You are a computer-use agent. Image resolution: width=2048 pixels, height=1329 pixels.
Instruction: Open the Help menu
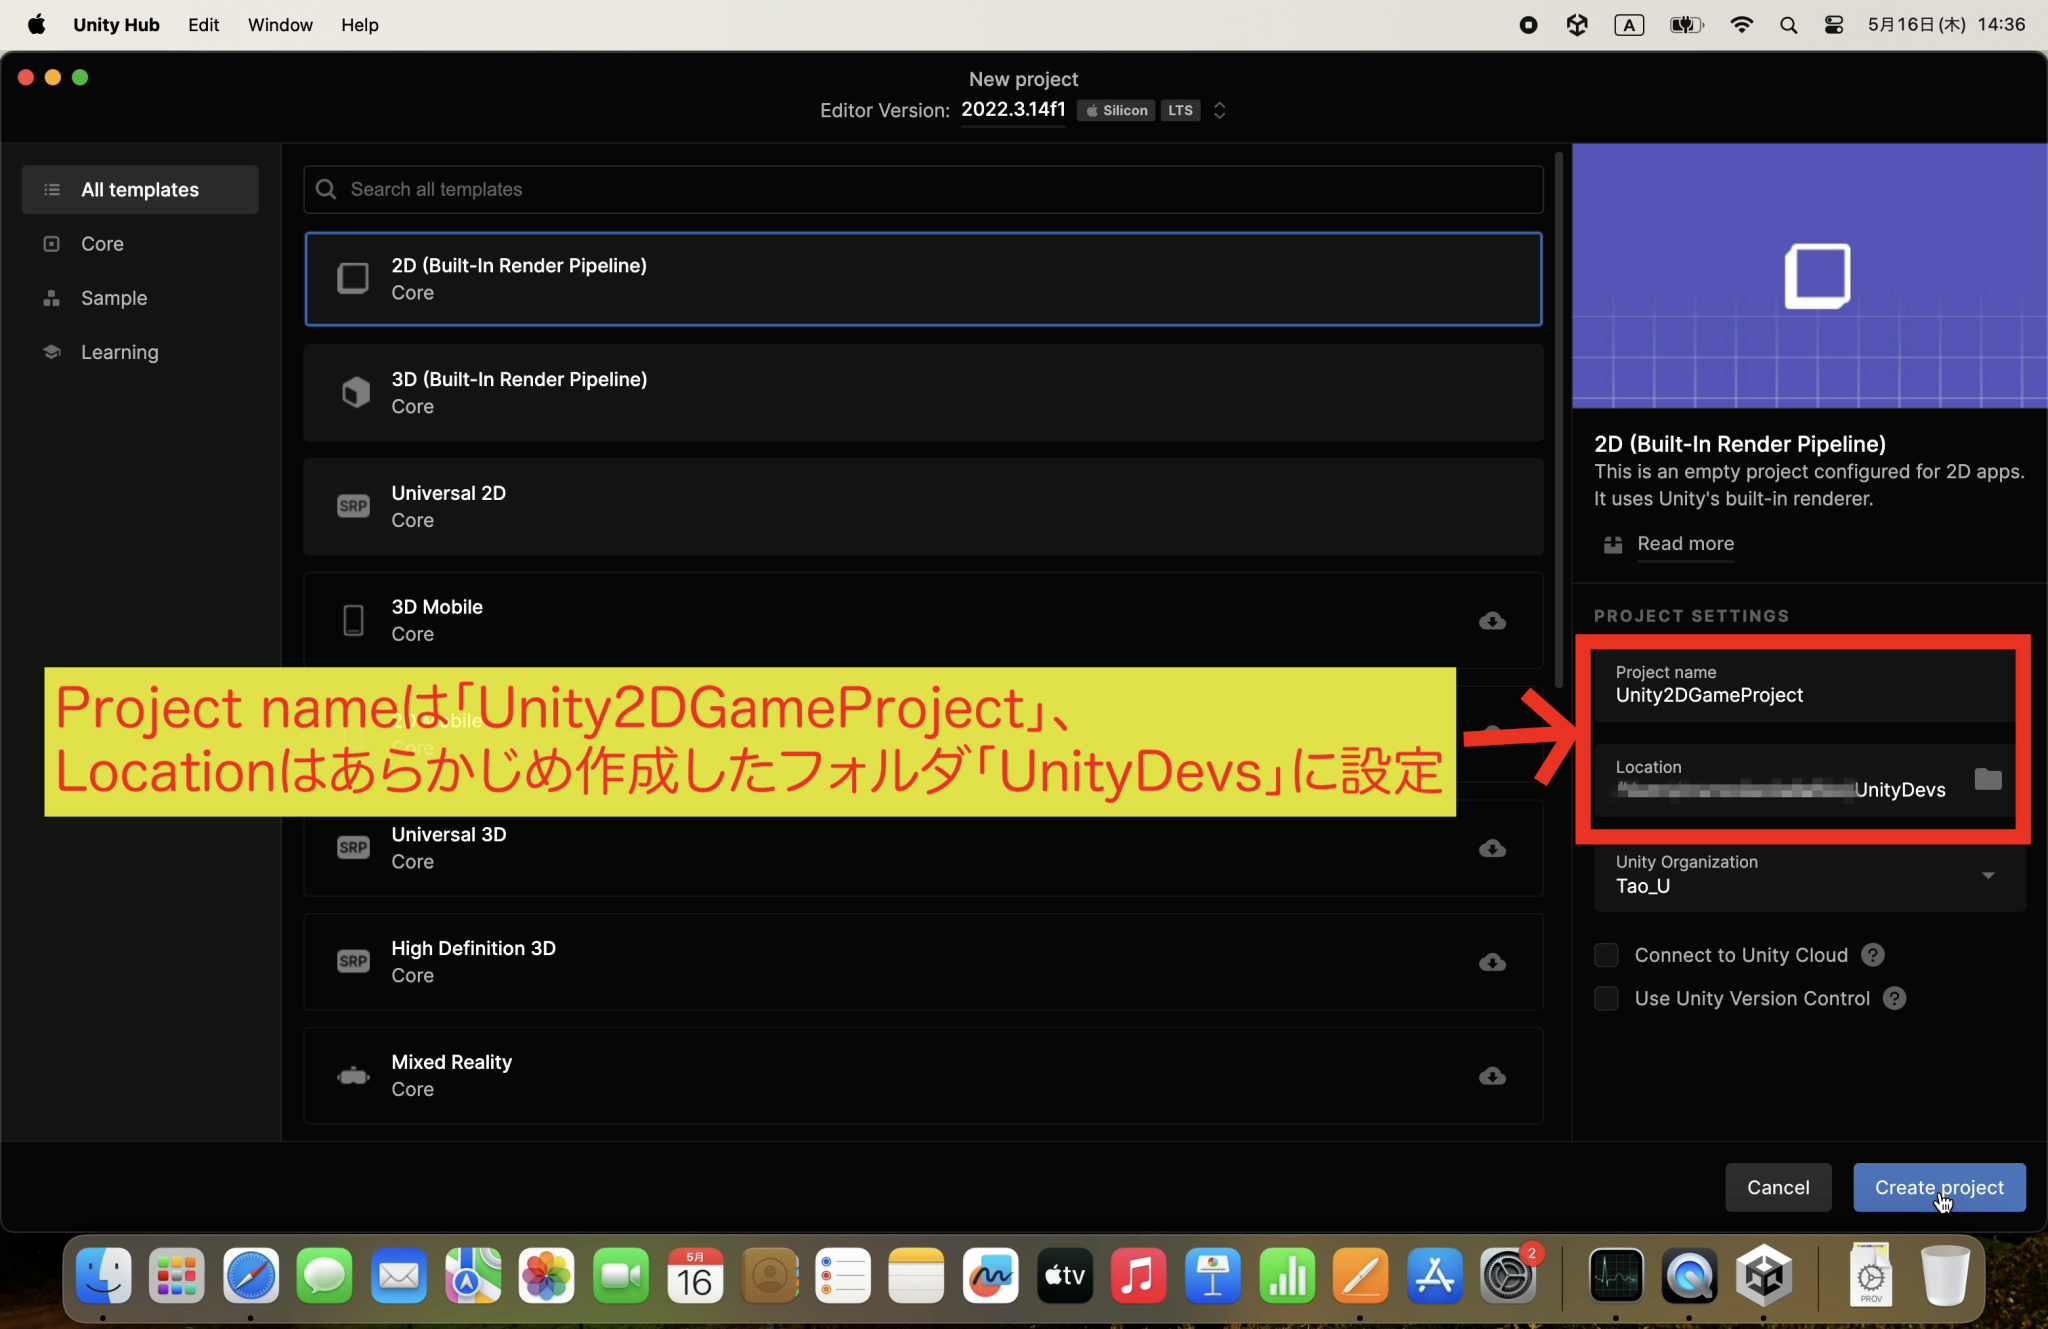point(359,24)
